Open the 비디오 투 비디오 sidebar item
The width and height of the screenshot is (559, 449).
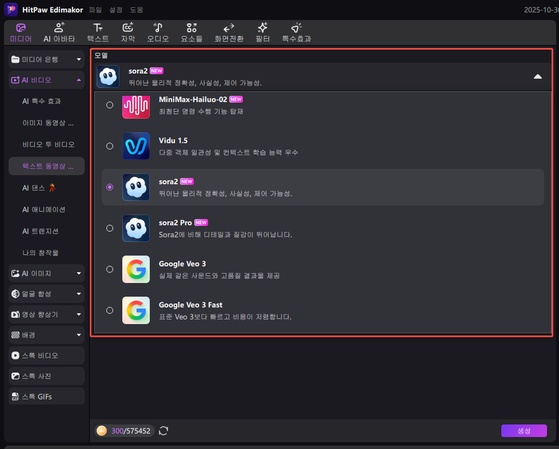click(48, 144)
